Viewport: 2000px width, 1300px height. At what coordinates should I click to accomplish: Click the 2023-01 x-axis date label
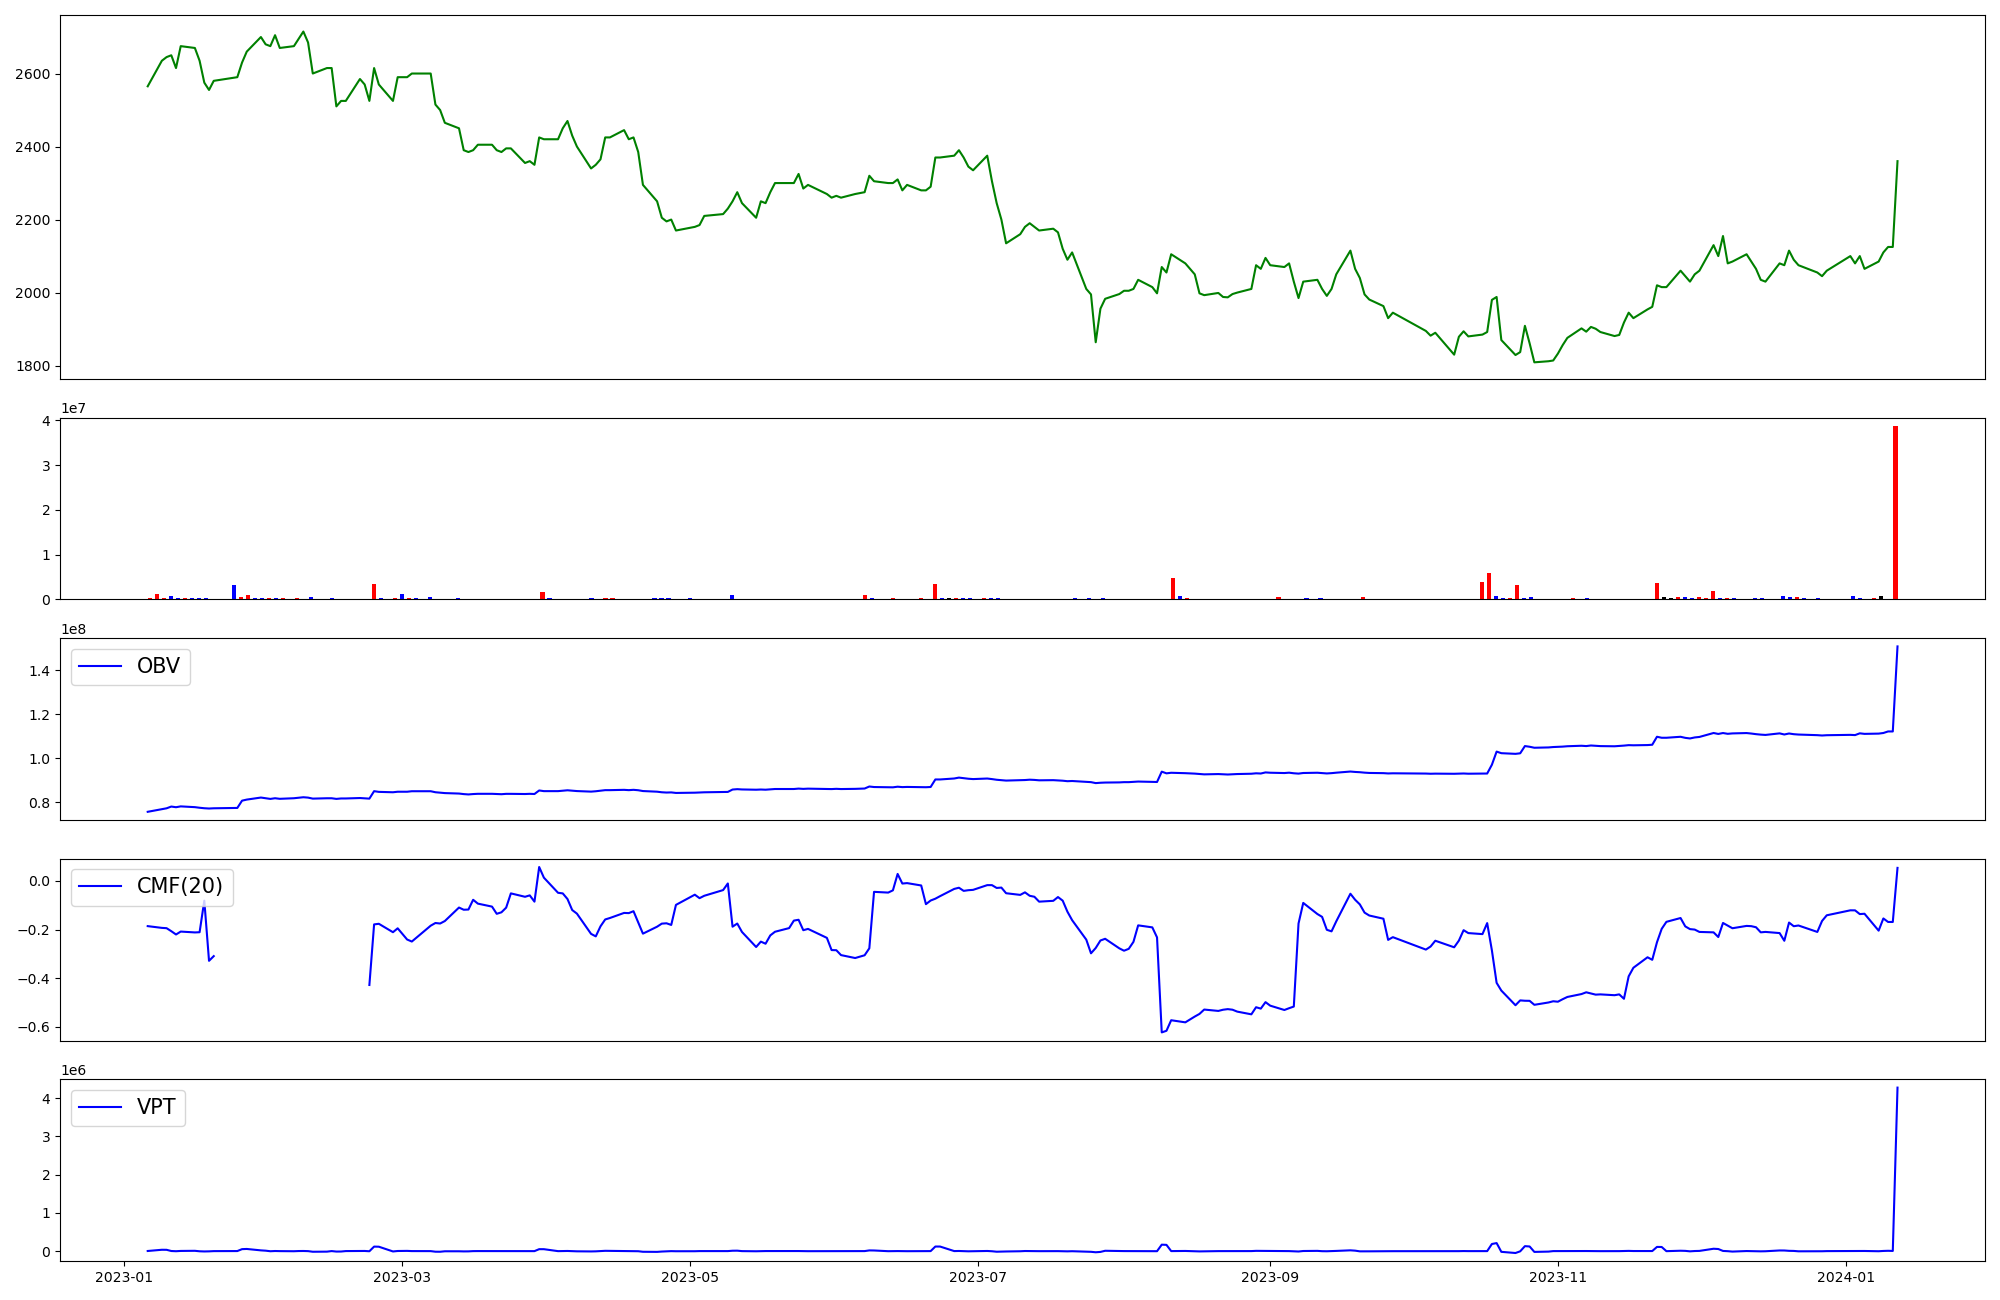coord(124,1277)
